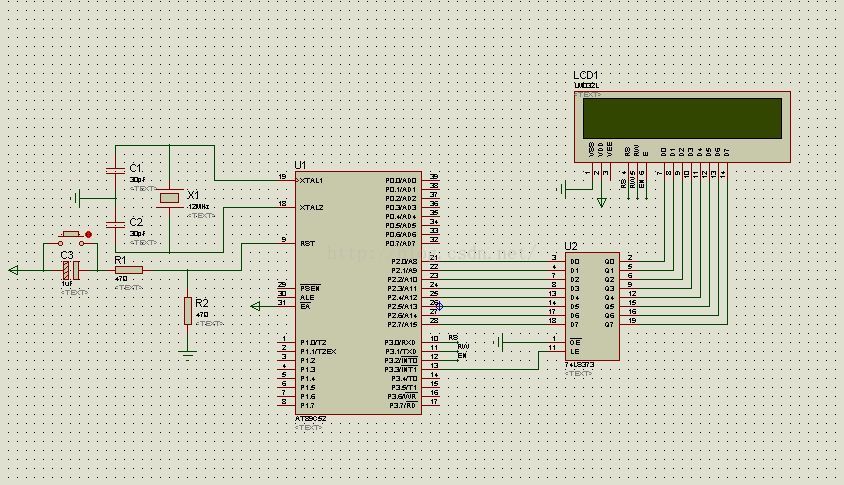Click the EN terminal label near P3.2
Screen dimensions: 844x485
tap(462, 356)
